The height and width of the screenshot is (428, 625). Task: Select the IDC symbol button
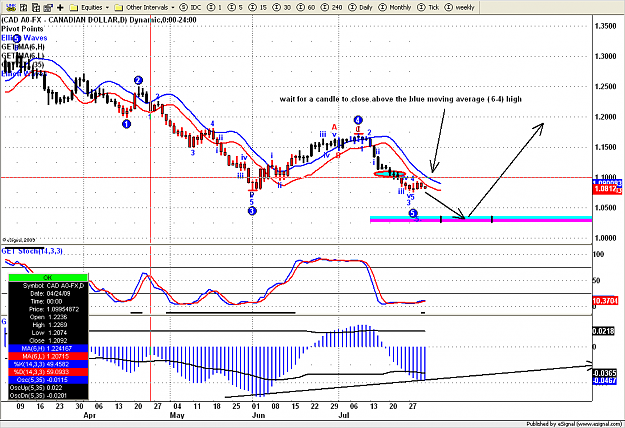191,7
